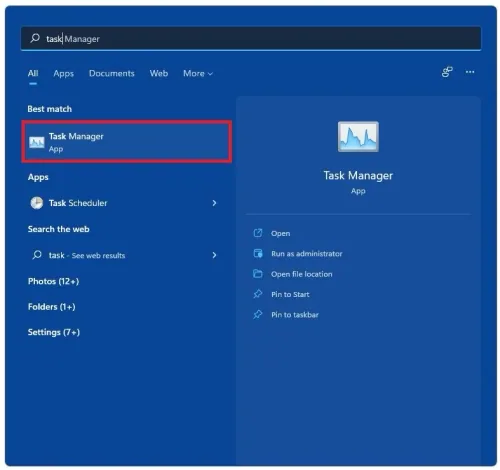This screenshot has height=470, width=500.
Task: Click the Pin to Start pin icon
Action: [258, 294]
